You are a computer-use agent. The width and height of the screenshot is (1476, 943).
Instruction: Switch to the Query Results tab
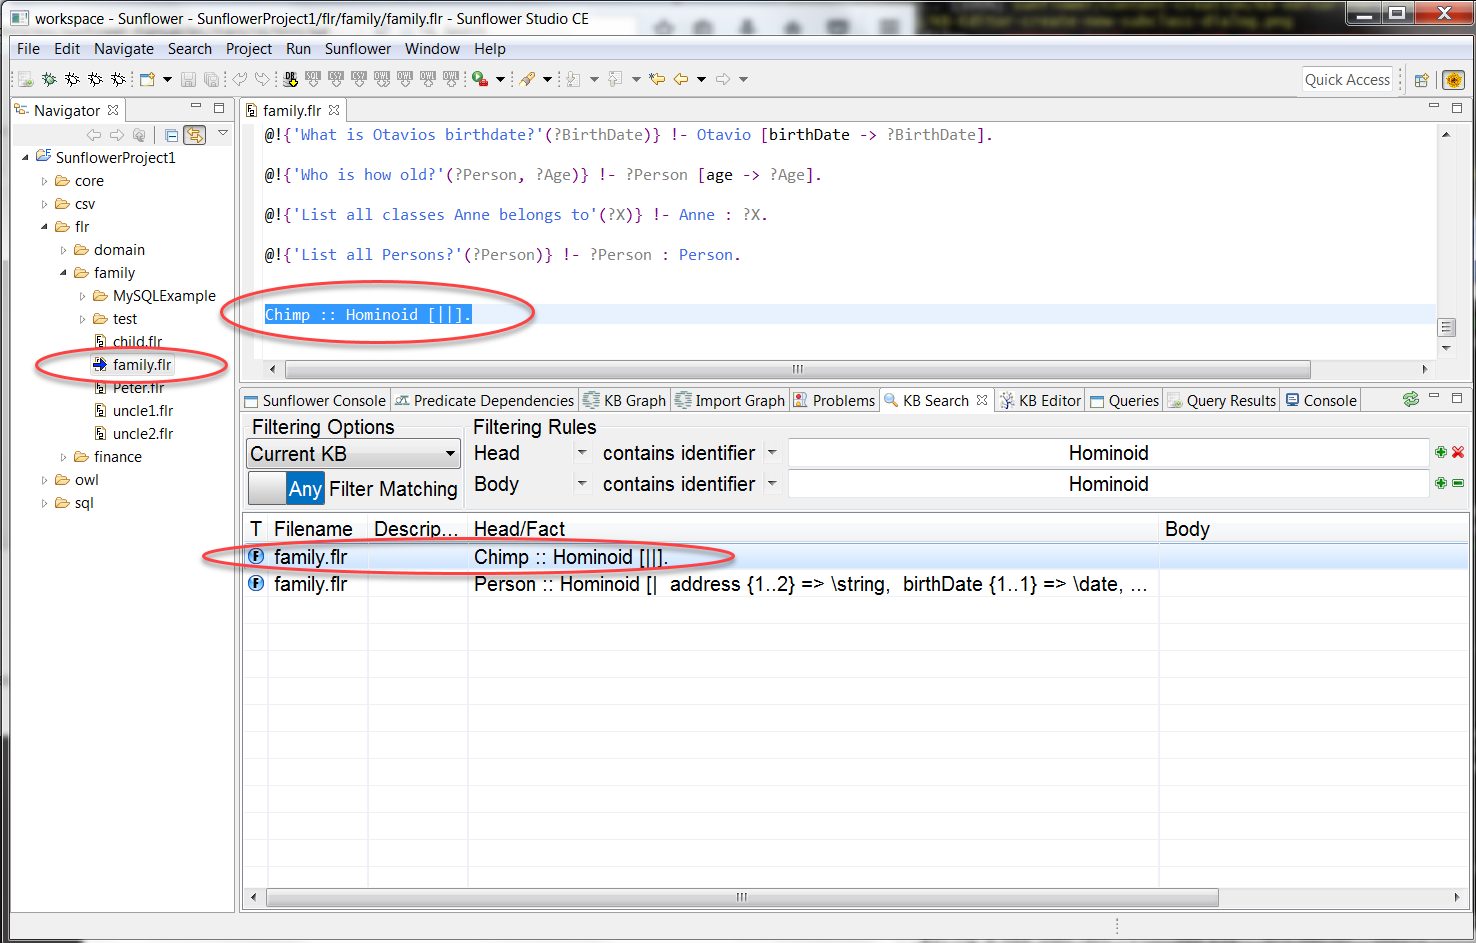1222,400
